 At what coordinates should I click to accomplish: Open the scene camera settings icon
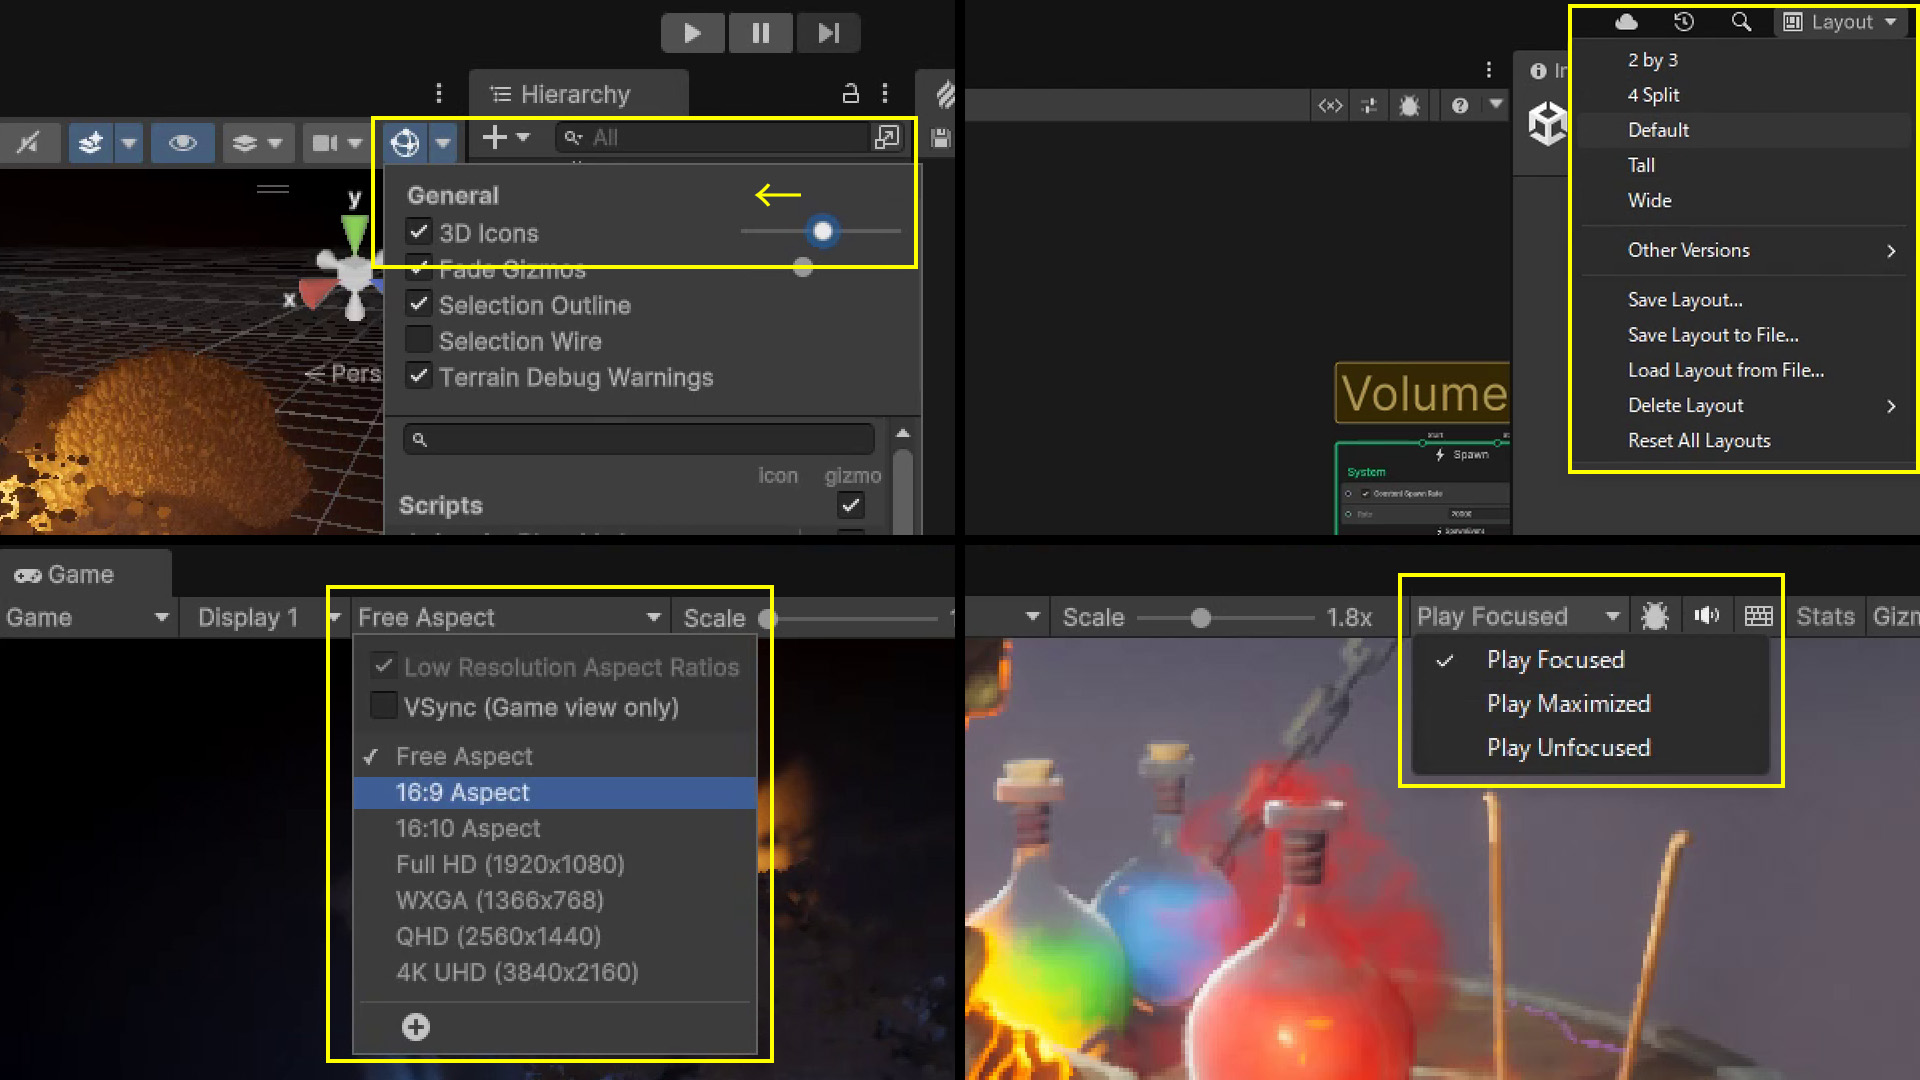click(325, 143)
